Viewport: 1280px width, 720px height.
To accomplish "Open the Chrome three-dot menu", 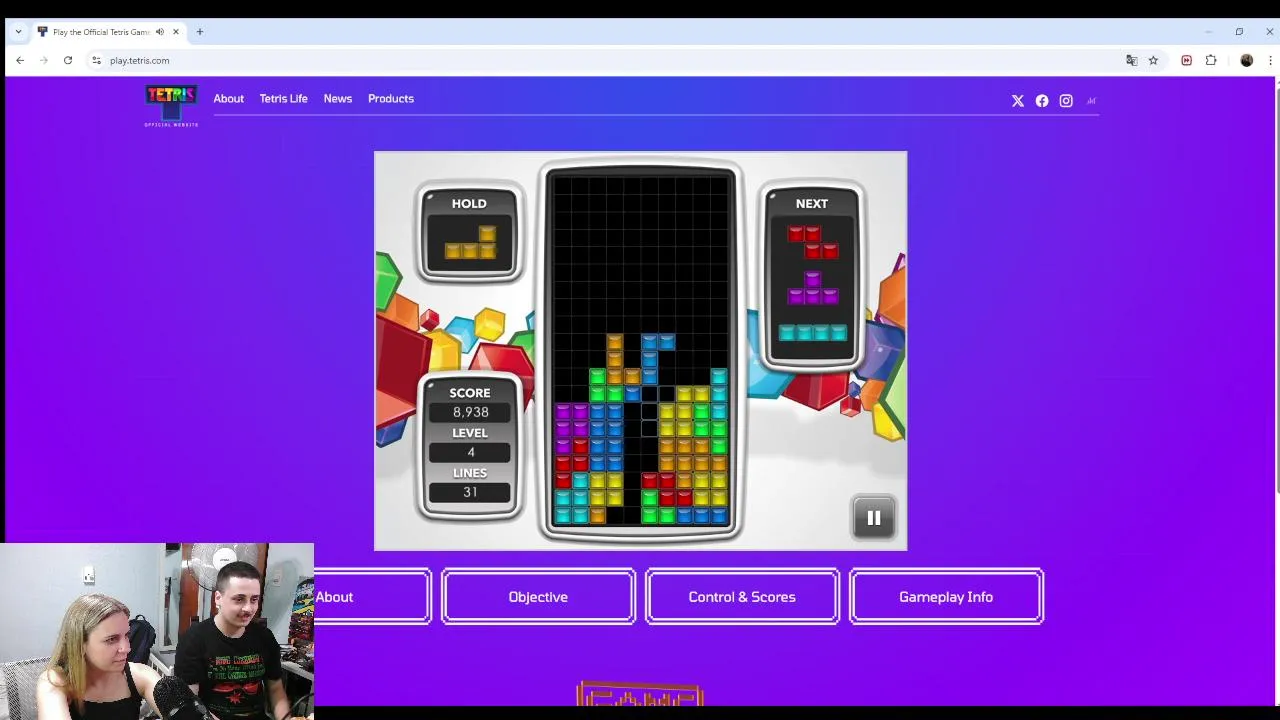I will (1270, 60).
